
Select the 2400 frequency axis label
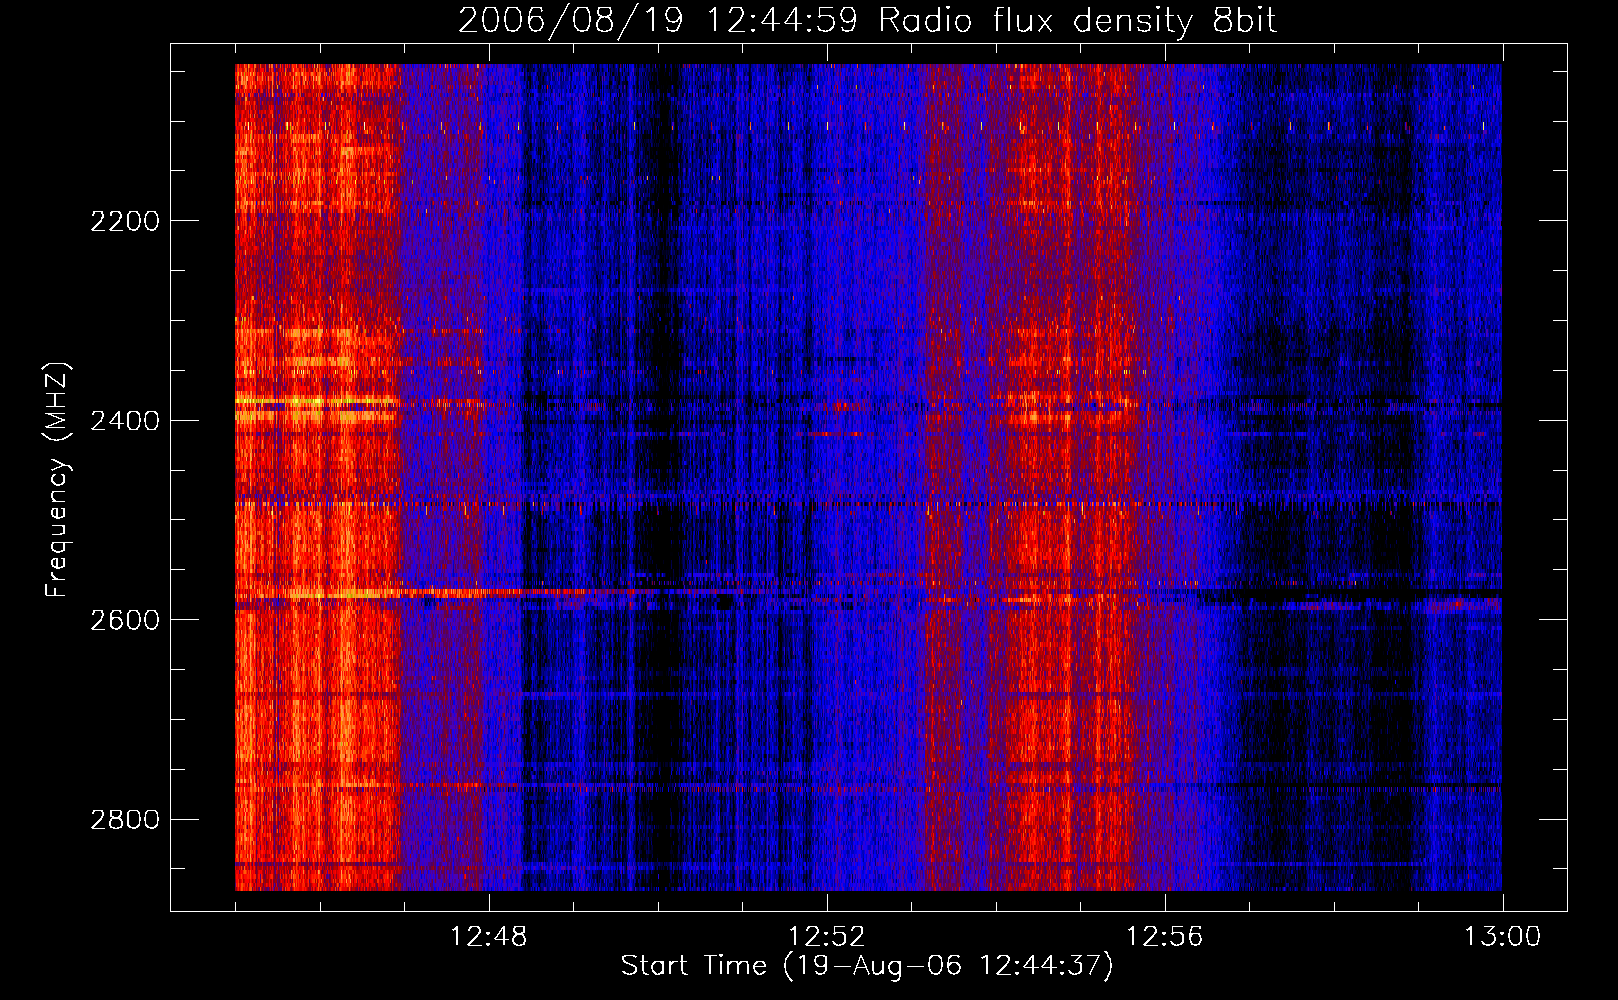click(125, 421)
